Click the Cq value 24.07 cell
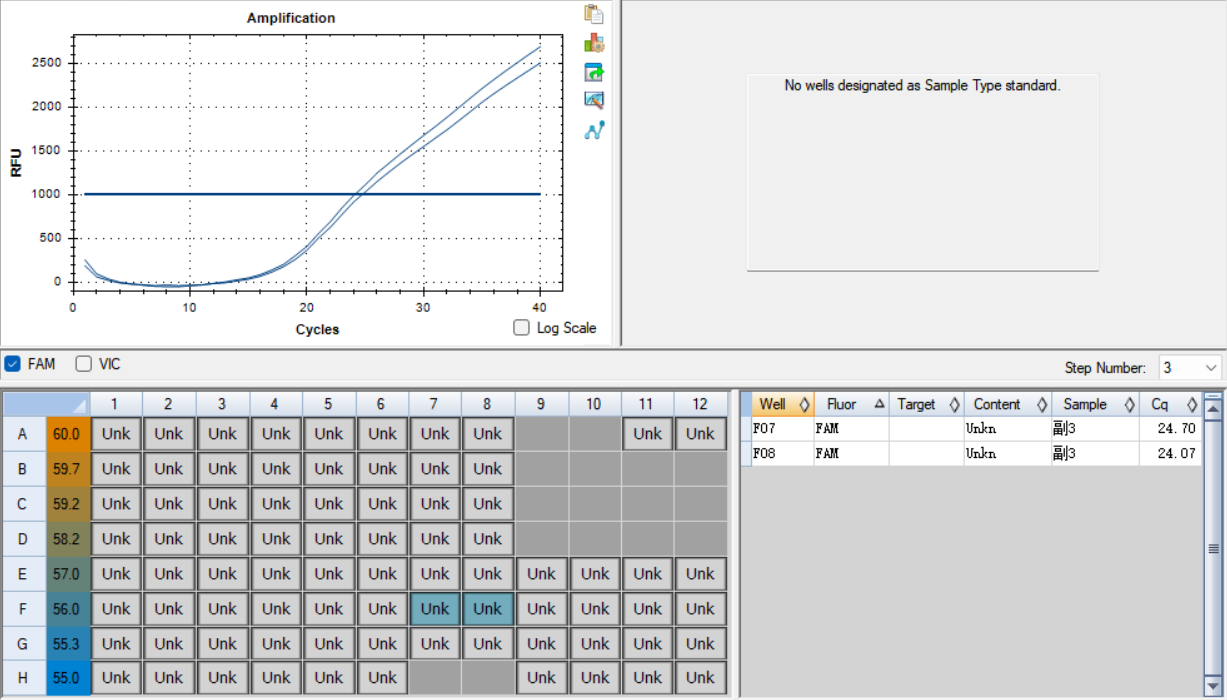This screenshot has width=1227, height=700. 1171,453
